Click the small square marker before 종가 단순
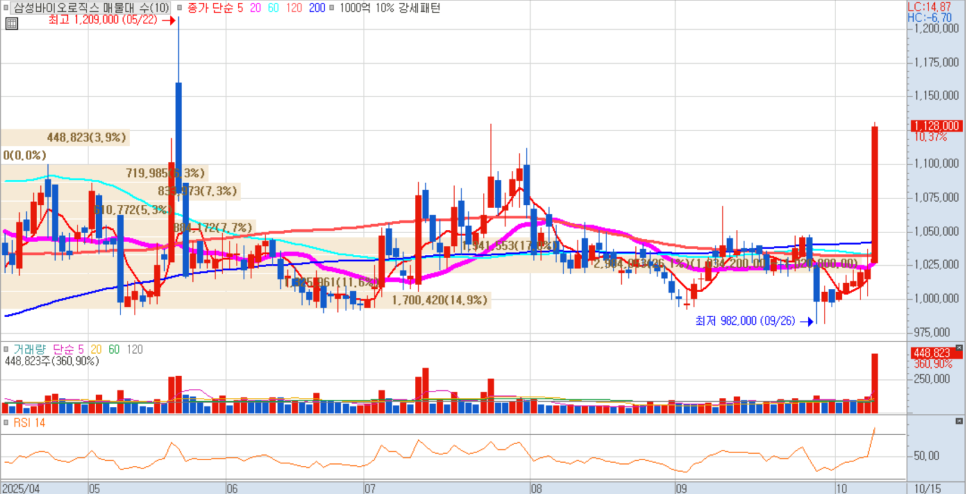Viewport: 966px width, 494px height. (178, 9)
